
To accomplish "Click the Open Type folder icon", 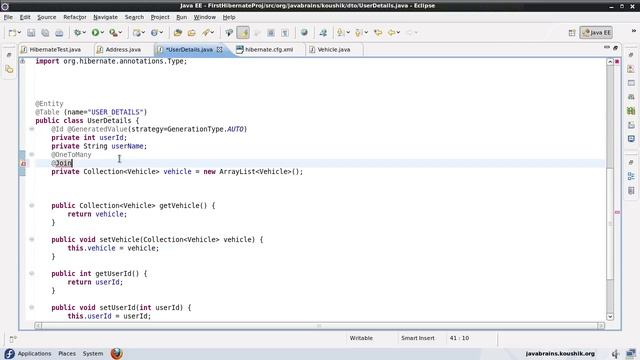I will tap(178, 33).
